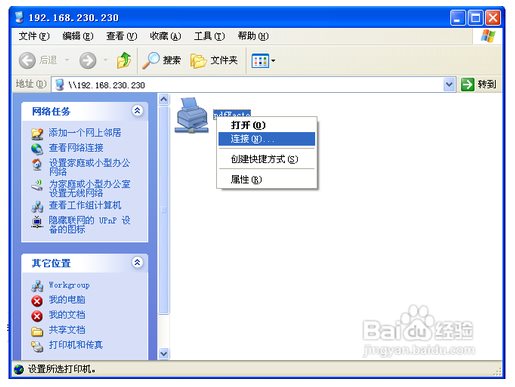Image resolution: width=515 pixels, height=387 pixels.
Task: Click View workgroup computers (查看工作组计算机) link
Action: [85, 205]
